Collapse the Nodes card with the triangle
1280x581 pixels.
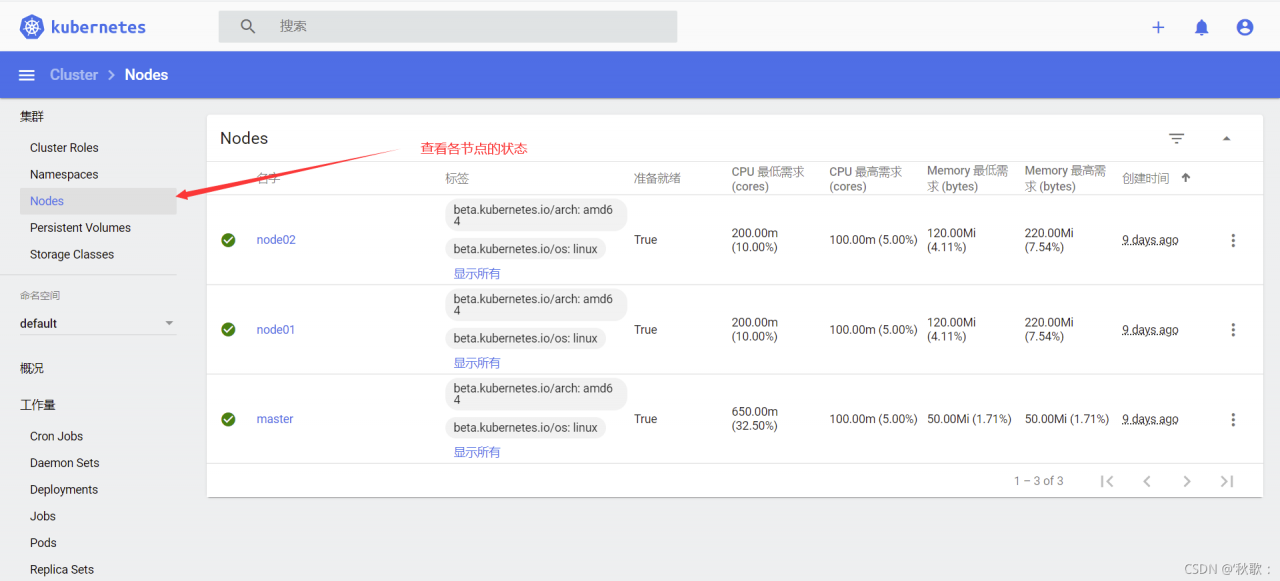click(1227, 138)
